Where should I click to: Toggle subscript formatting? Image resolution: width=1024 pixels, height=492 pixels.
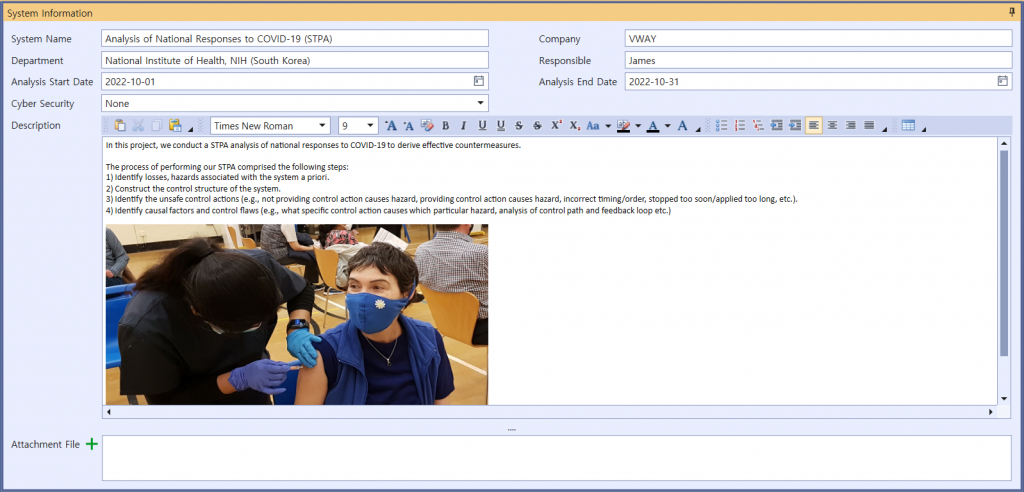click(x=574, y=125)
